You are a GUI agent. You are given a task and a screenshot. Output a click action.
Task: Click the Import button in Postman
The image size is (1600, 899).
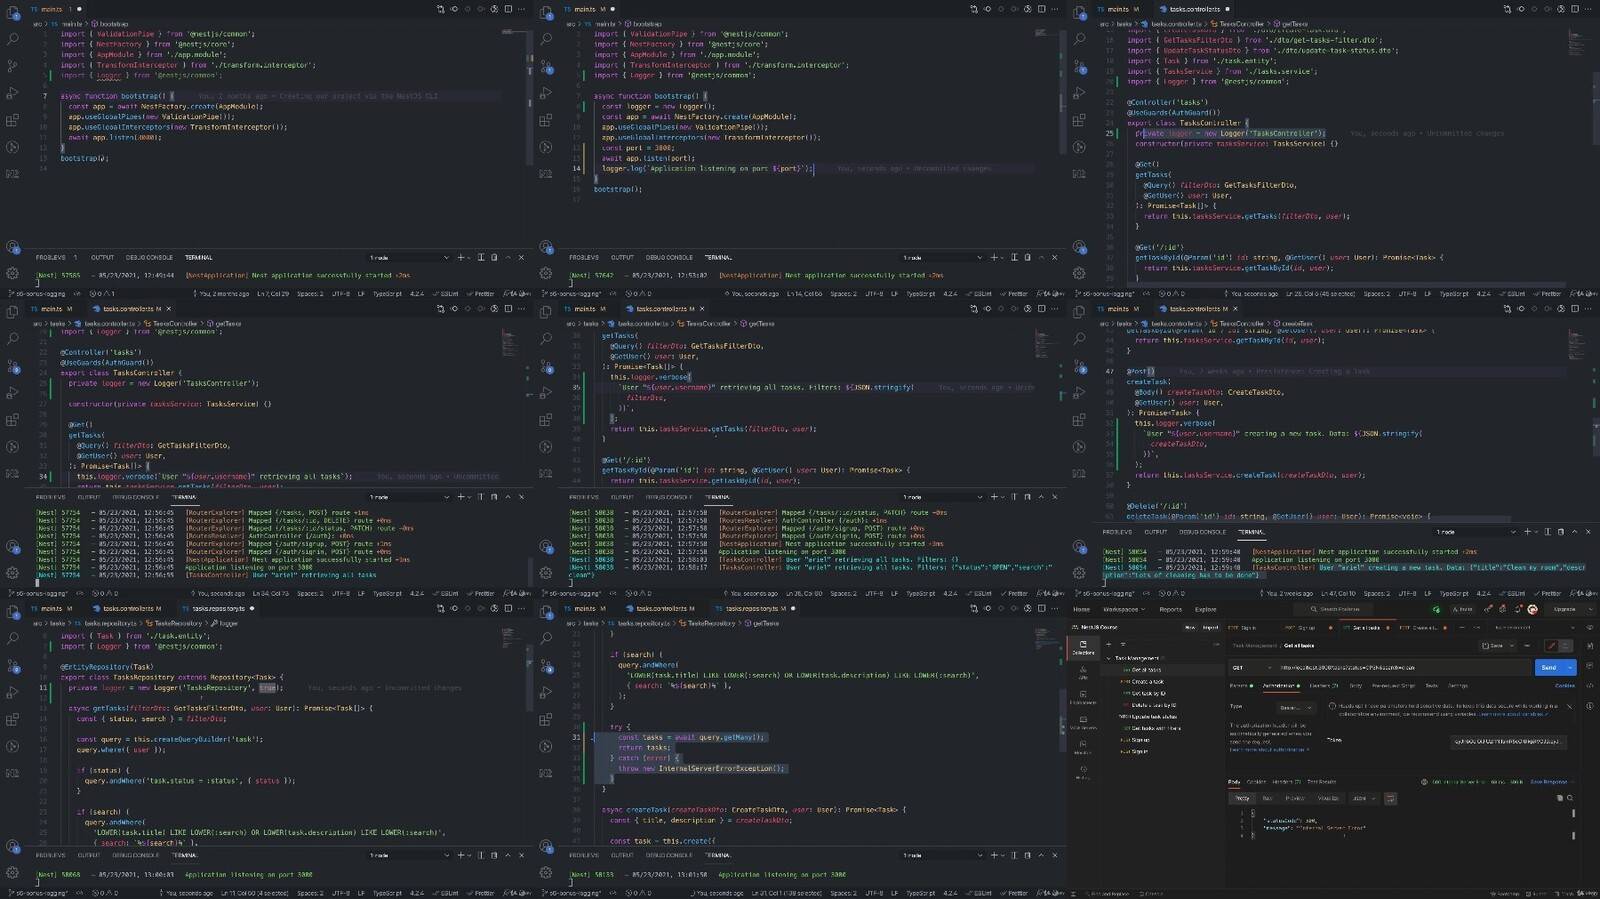coord(1210,627)
